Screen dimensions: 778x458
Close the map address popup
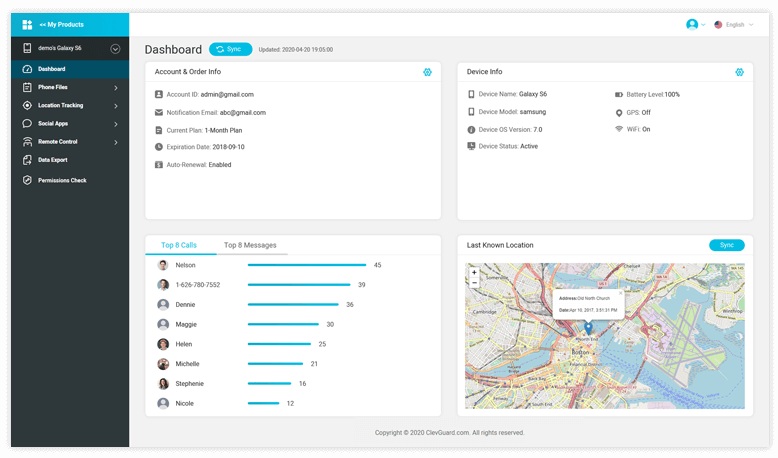click(x=620, y=293)
